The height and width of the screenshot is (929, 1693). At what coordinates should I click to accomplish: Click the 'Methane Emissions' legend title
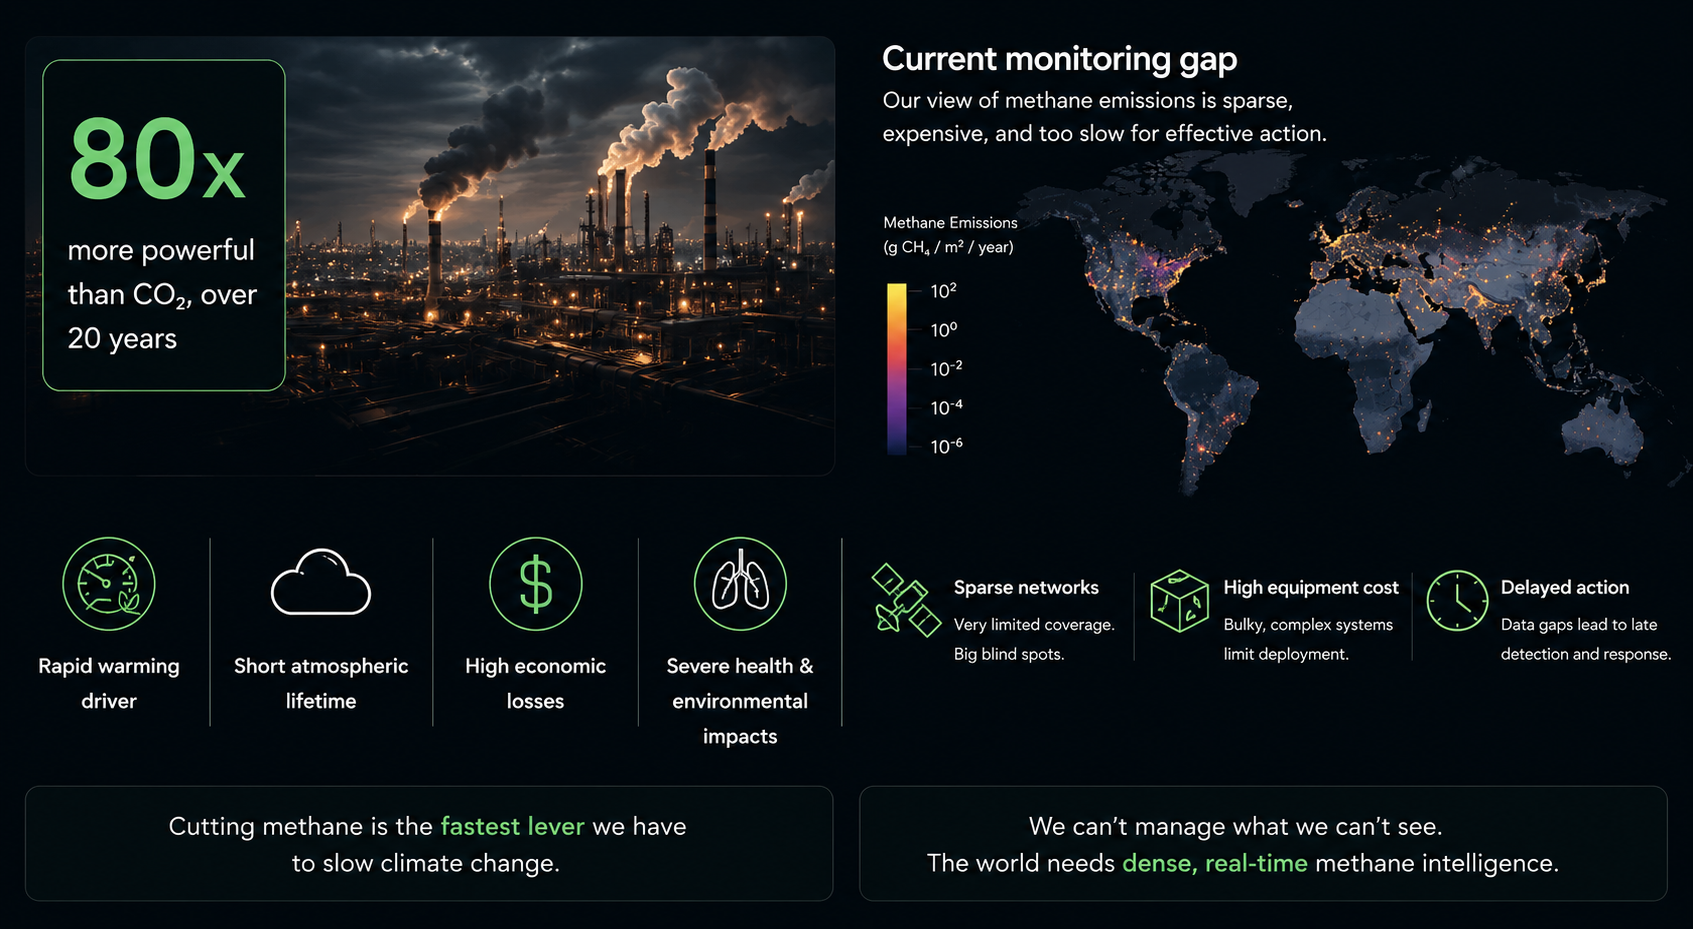click(x=950, y=222)
